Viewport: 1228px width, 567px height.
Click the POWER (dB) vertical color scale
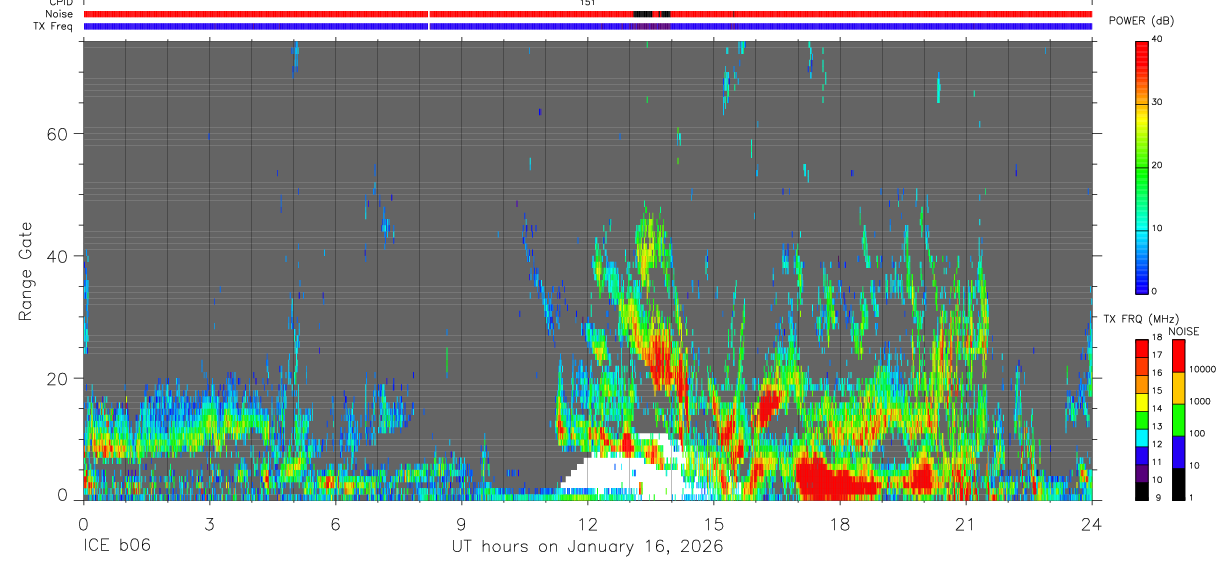click(1142, 166)
